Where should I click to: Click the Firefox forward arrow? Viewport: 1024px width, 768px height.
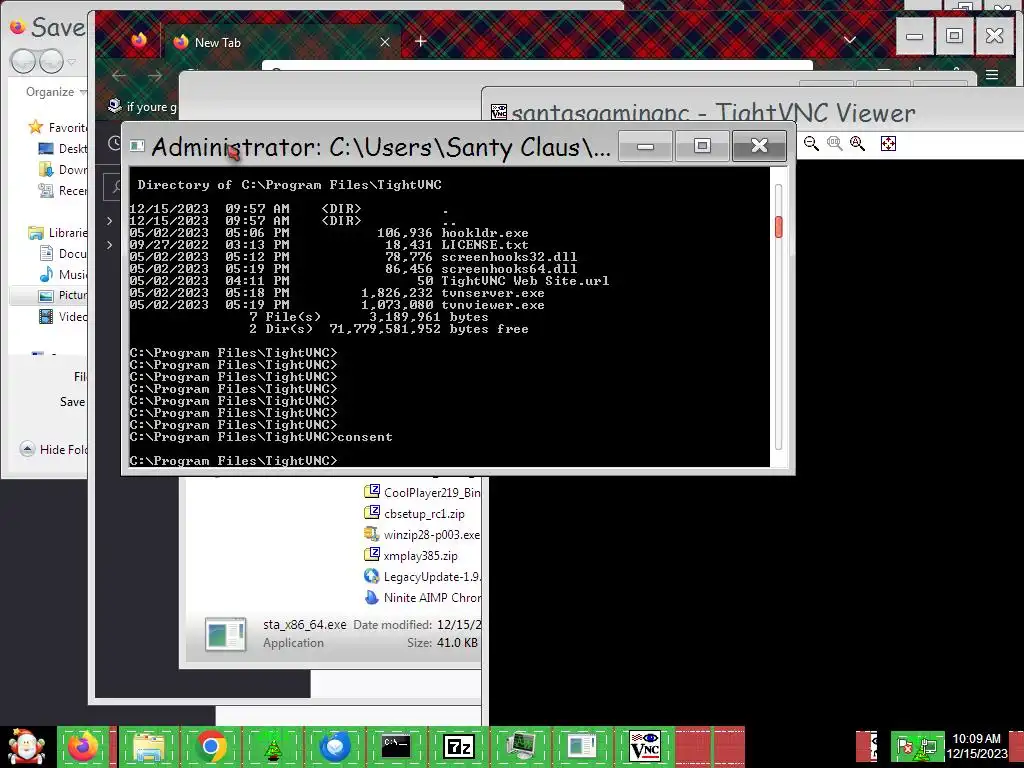(x=155, y=76)
